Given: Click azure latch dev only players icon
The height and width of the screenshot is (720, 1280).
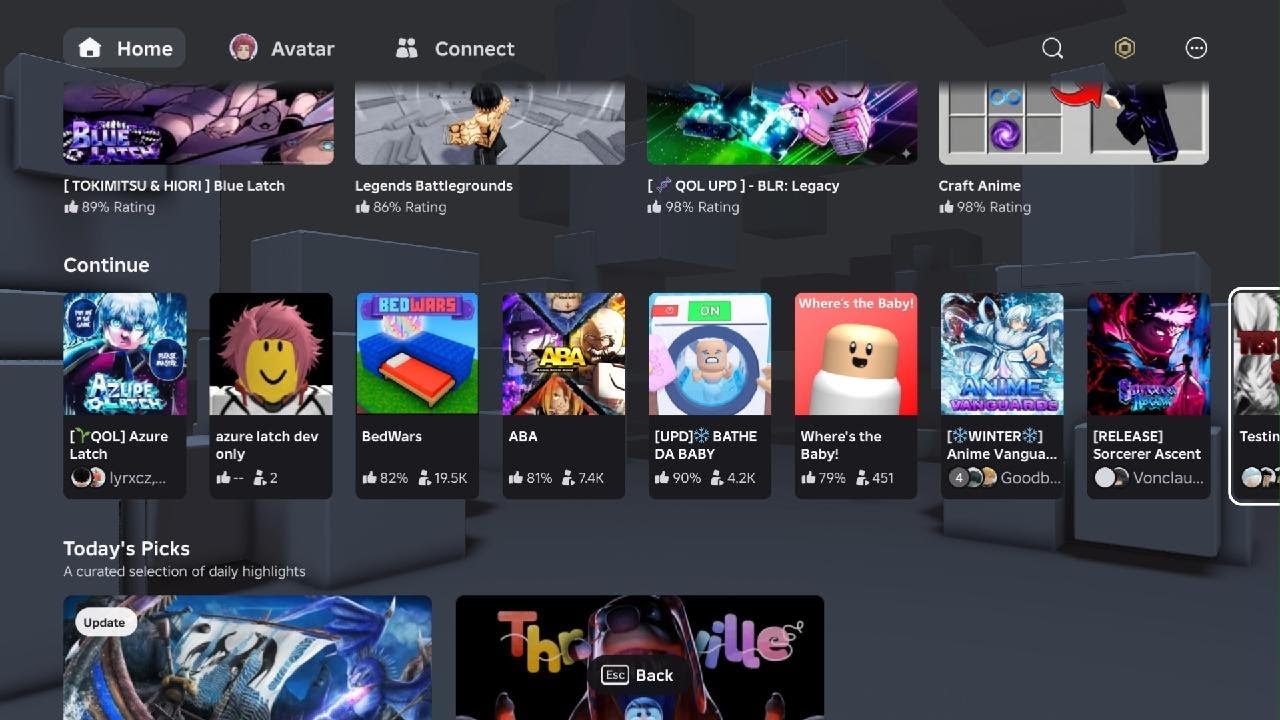Looking at the screenshot, I should pyautogui.click(x=260, y=478).
